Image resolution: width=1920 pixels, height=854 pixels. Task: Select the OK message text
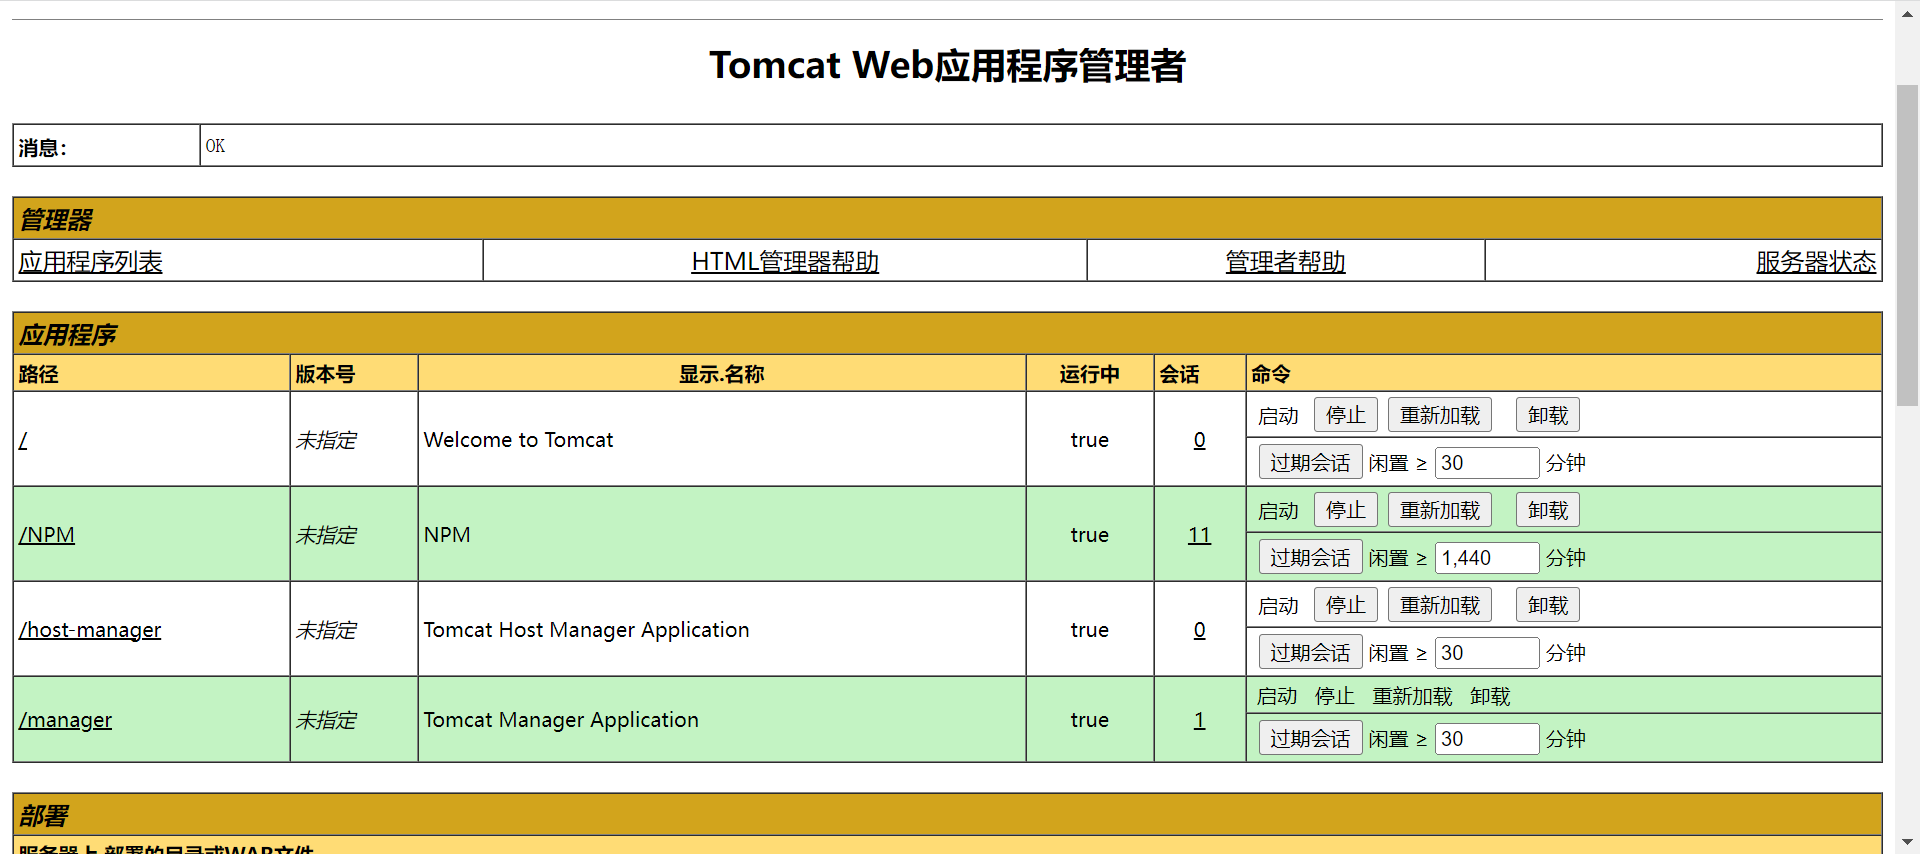point(215,146)
